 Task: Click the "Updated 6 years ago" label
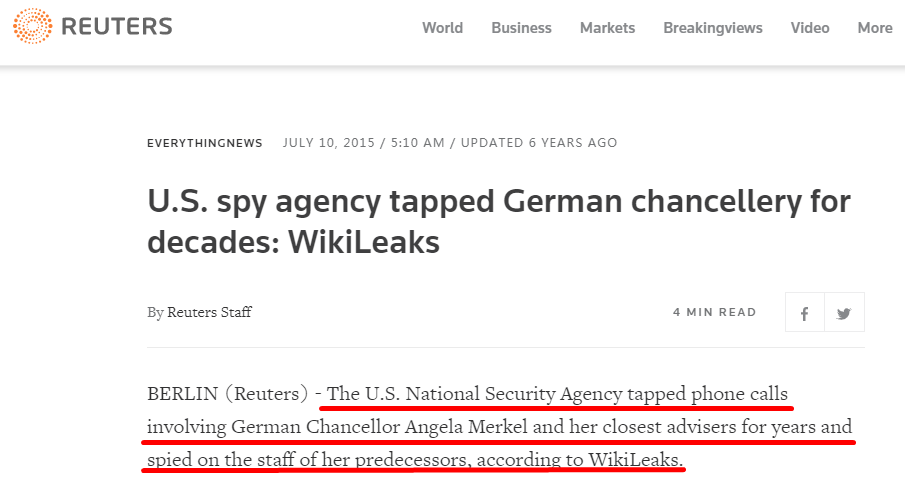(x=539, y=143)
